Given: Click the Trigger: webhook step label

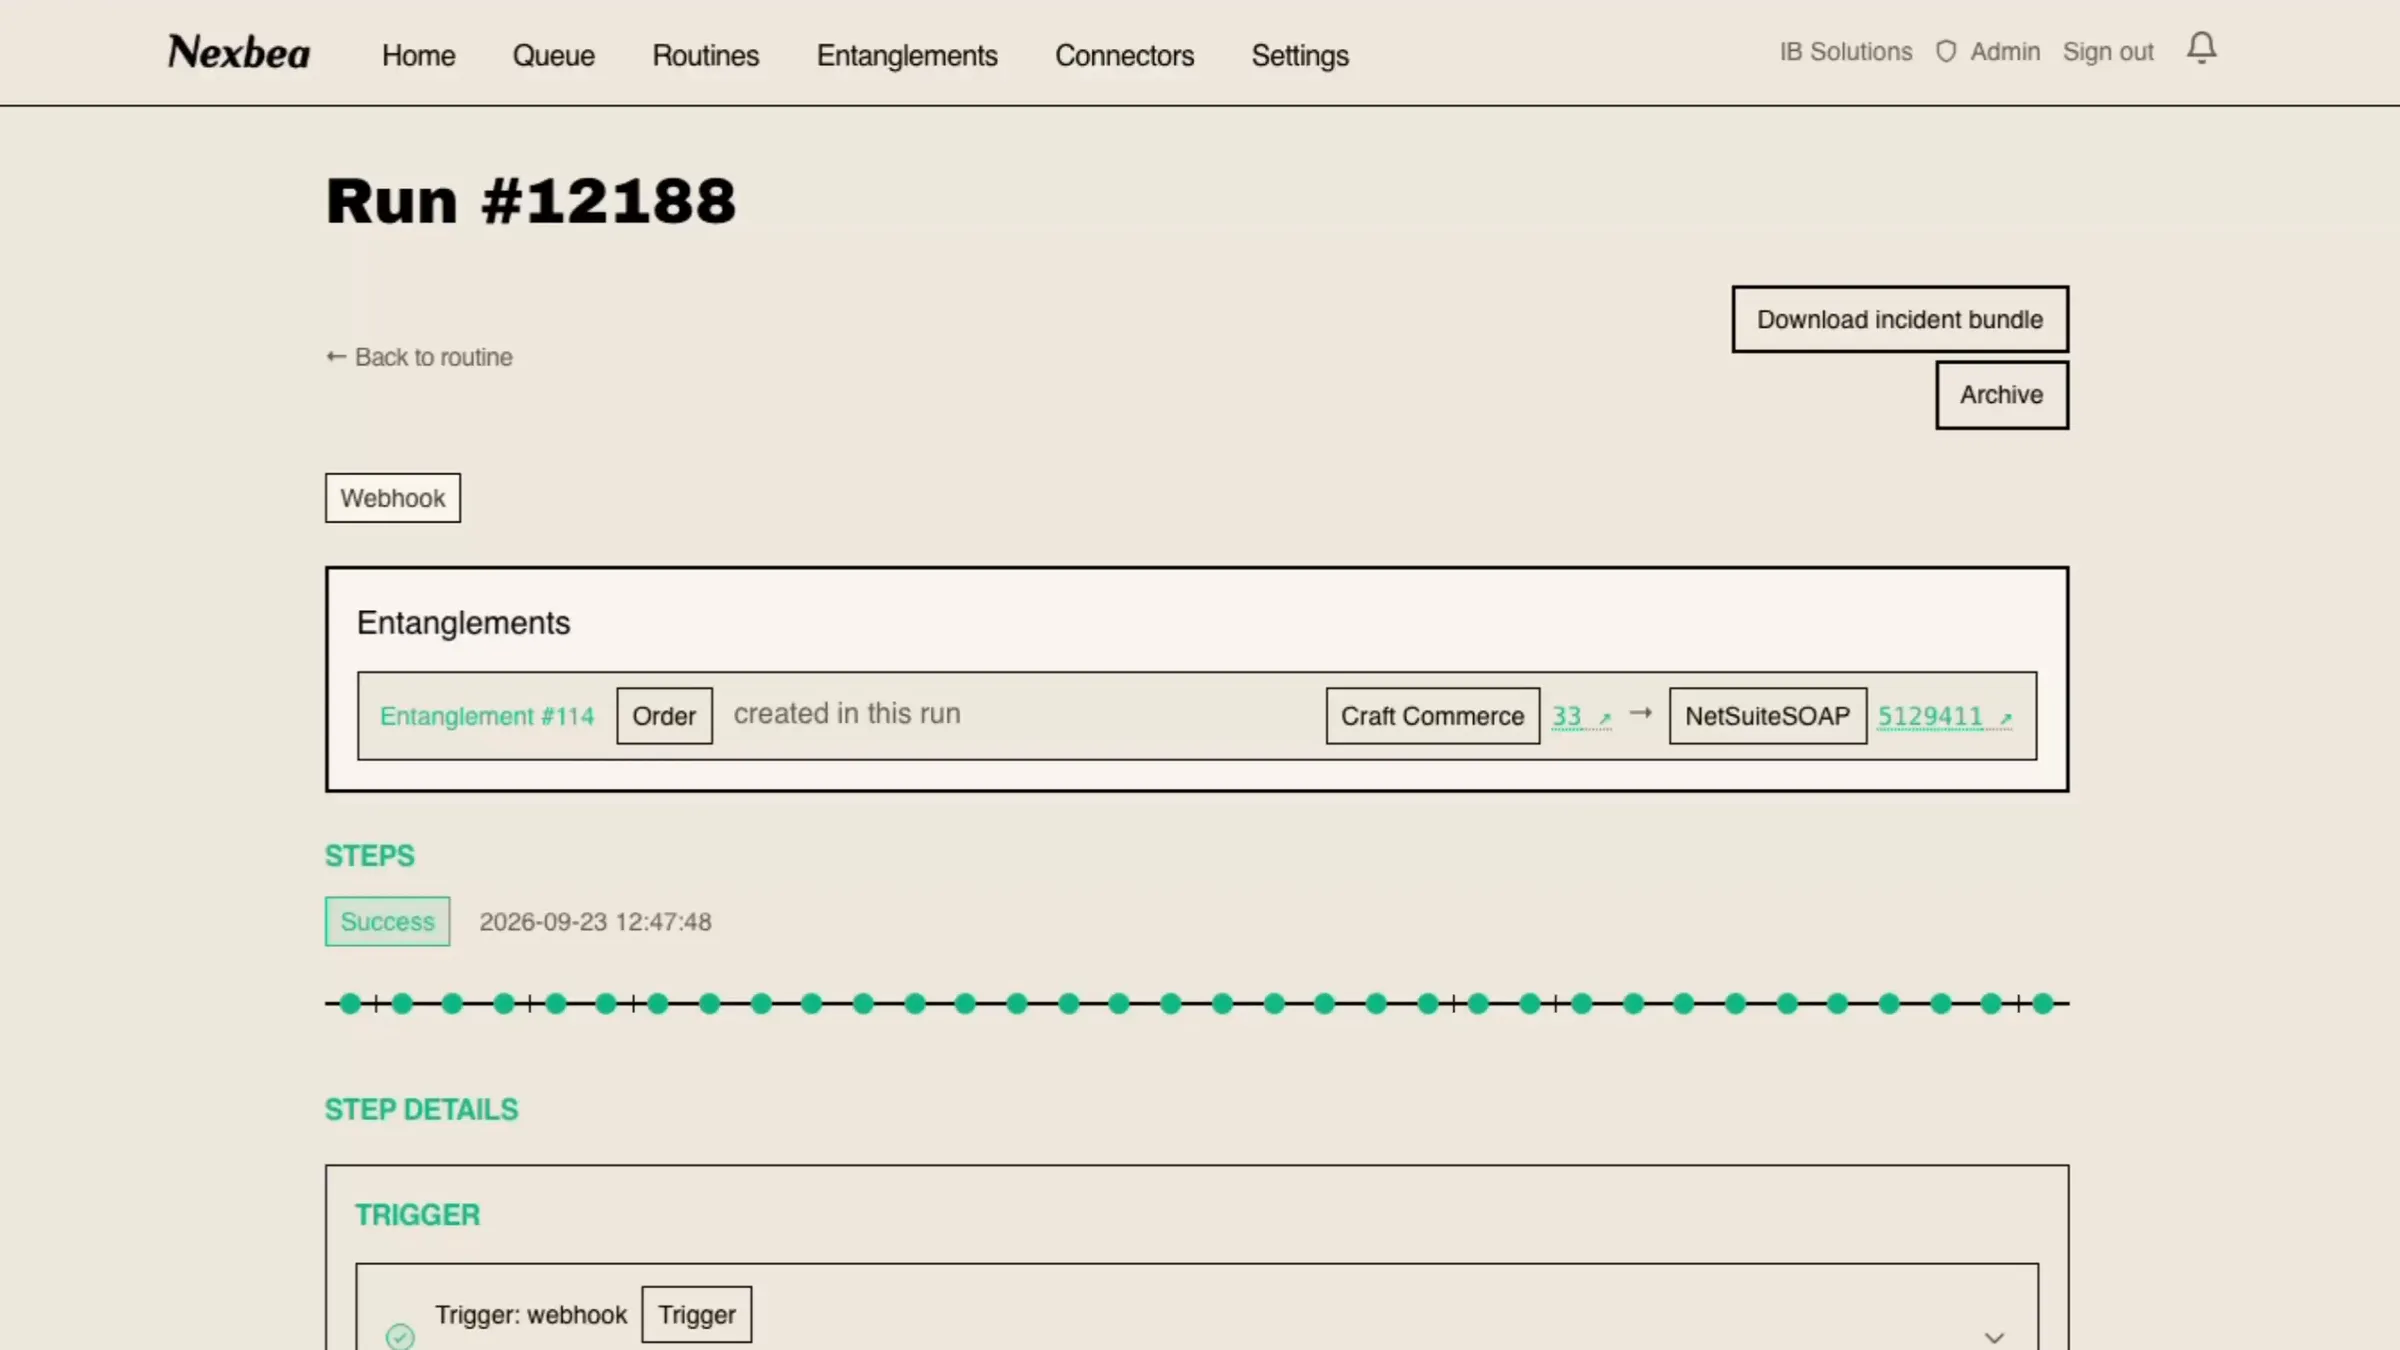Looking at the screenshot, I should point(531,1314).
